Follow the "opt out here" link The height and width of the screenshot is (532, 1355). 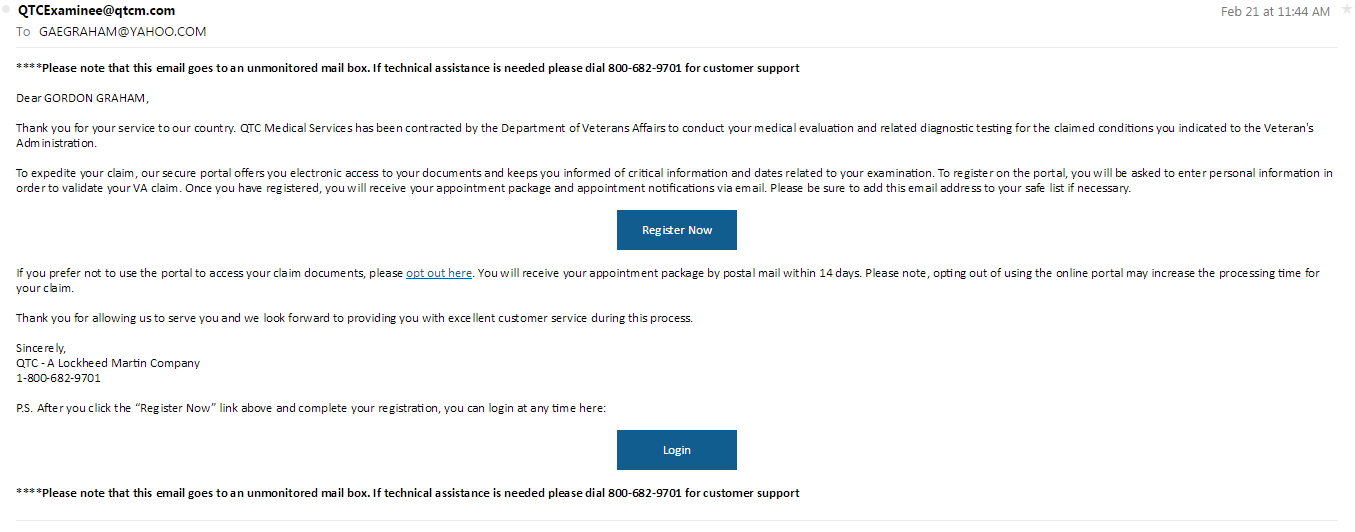click(x=439, y=273)
